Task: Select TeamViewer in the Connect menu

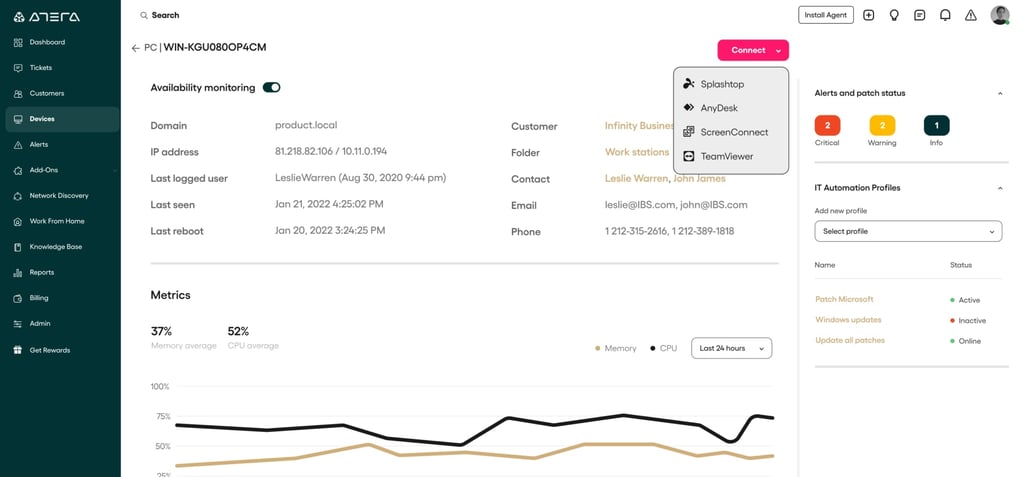Action: [726, 156]
